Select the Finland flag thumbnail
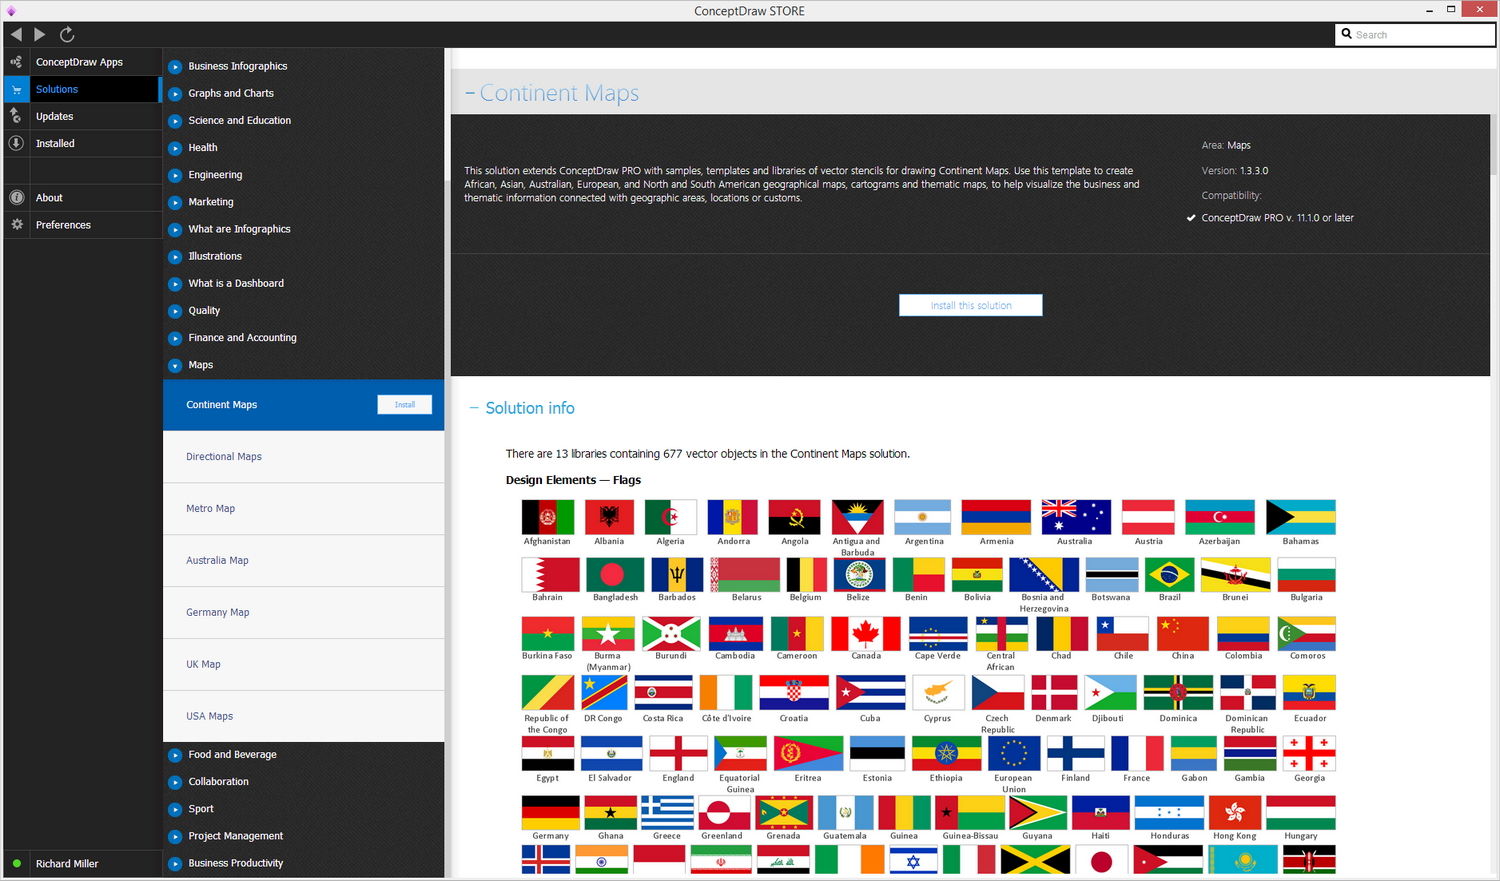The width and height of the screenshot is (1500, 881). click(1075, 753)
